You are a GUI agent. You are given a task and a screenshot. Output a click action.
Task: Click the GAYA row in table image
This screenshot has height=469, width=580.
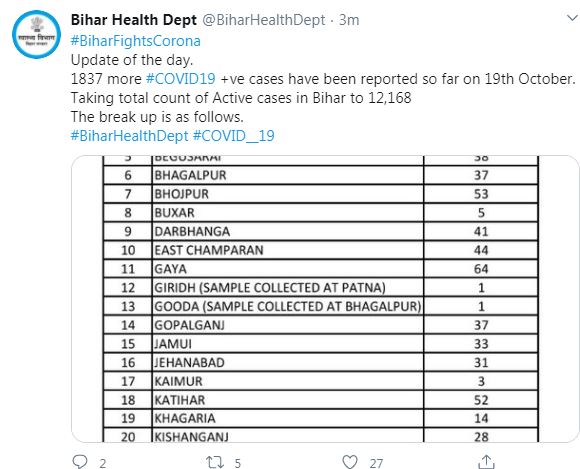pos(321,269)
